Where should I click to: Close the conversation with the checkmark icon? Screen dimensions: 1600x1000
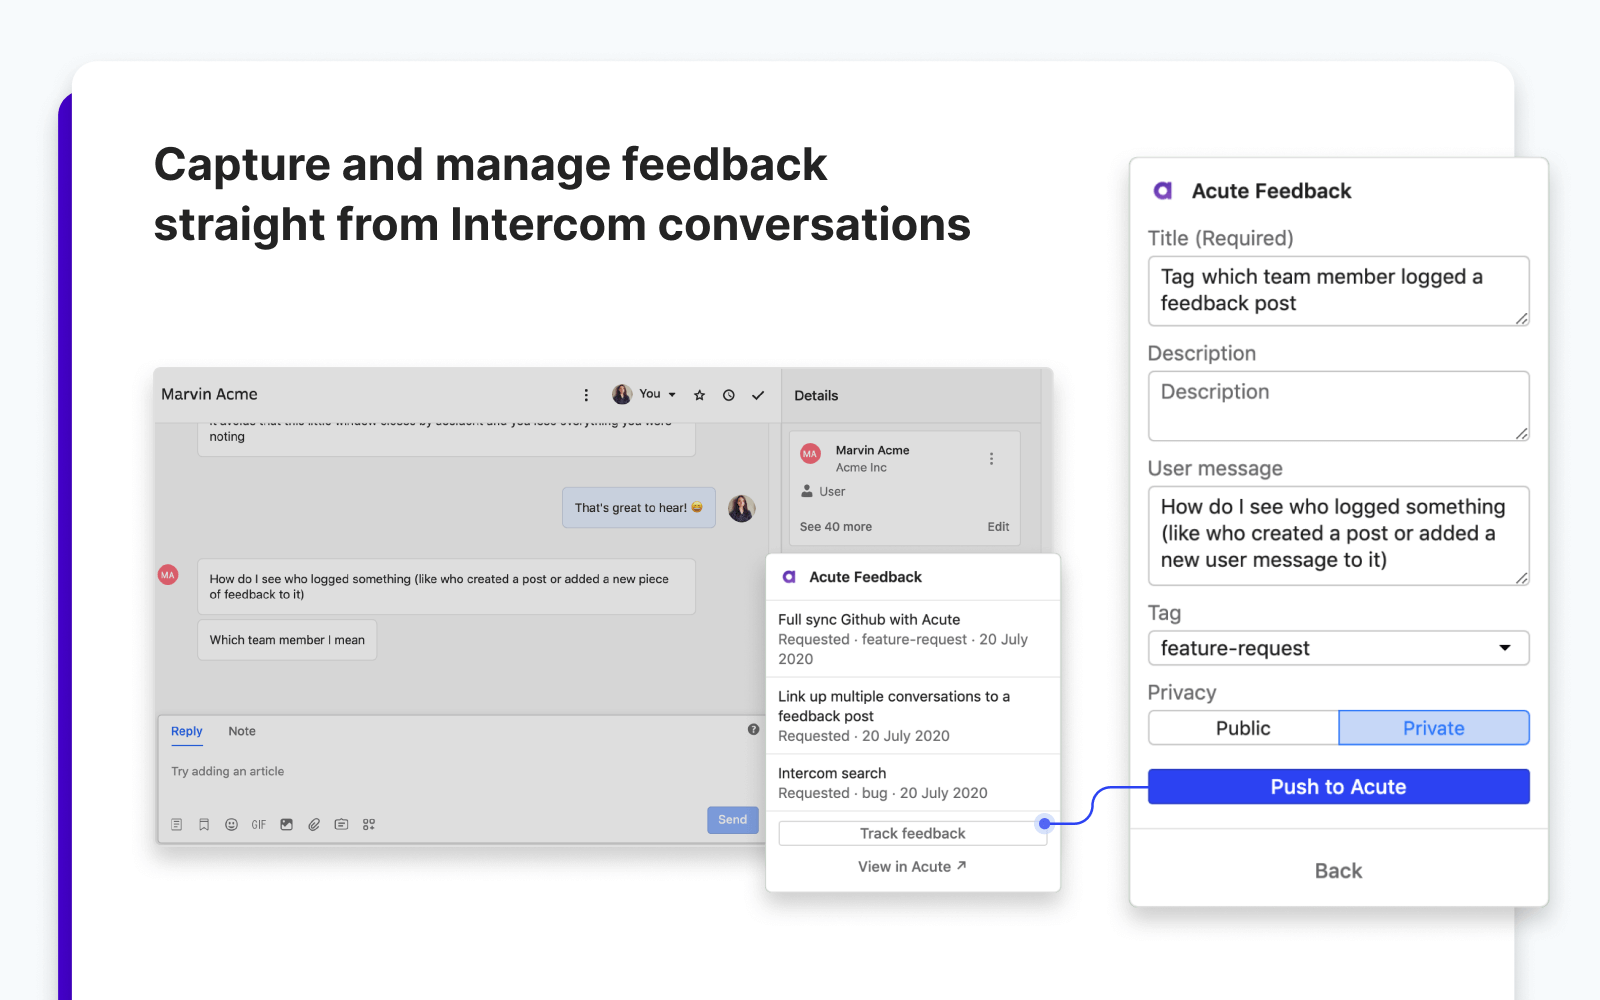point(758,395)
